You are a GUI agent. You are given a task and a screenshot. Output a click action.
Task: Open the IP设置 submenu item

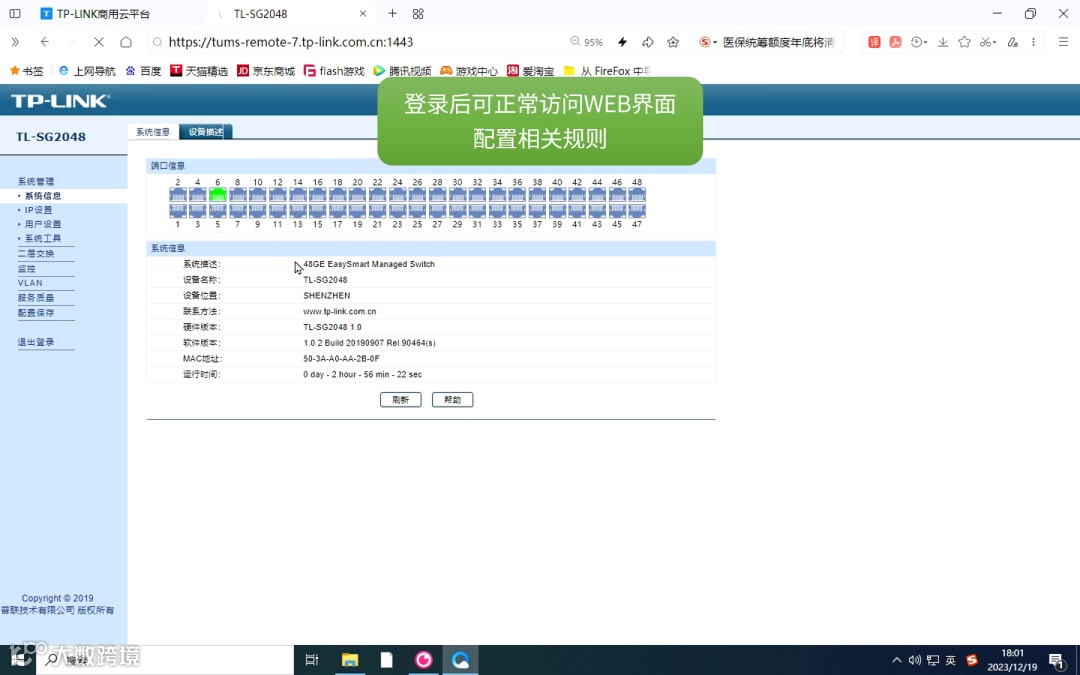click(39, 210)
